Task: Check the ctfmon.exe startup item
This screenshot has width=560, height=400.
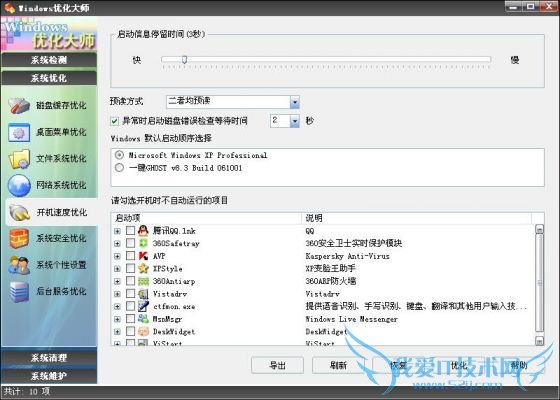Action: tap(130, 306)
